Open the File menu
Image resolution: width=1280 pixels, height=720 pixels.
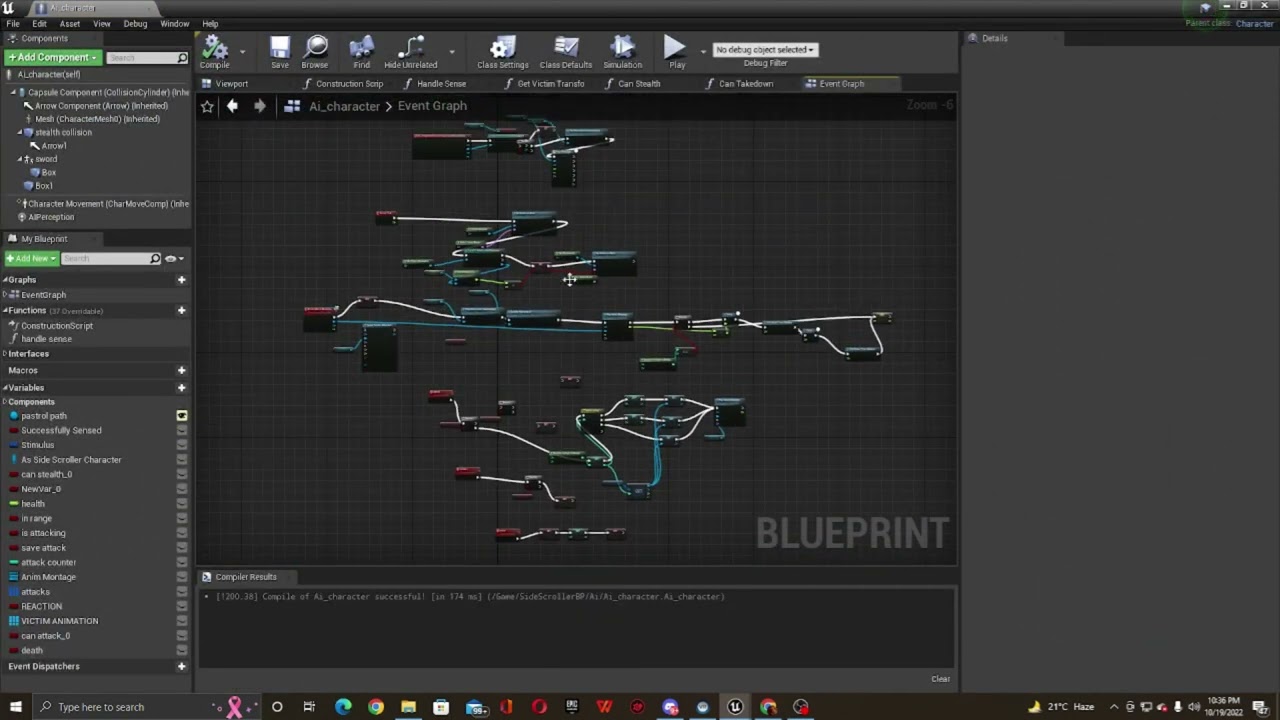pos(13,24)
